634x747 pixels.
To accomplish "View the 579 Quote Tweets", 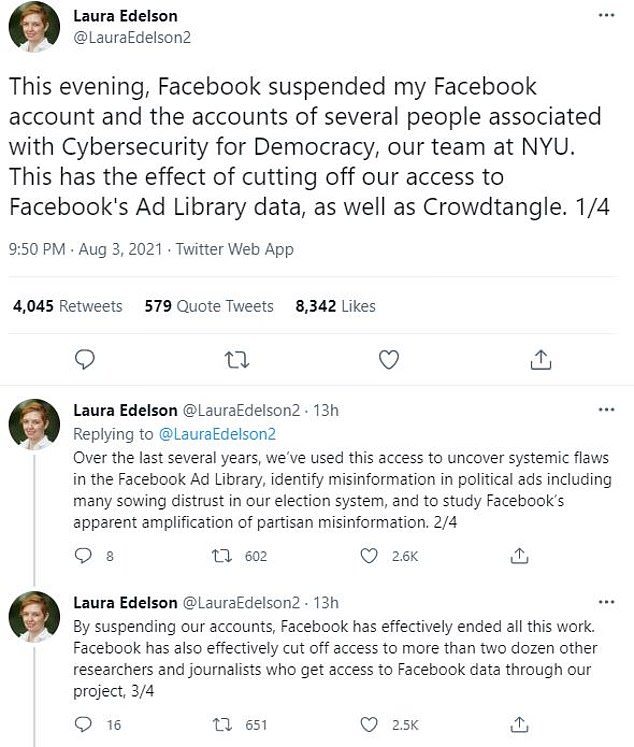I will (211, 306).
